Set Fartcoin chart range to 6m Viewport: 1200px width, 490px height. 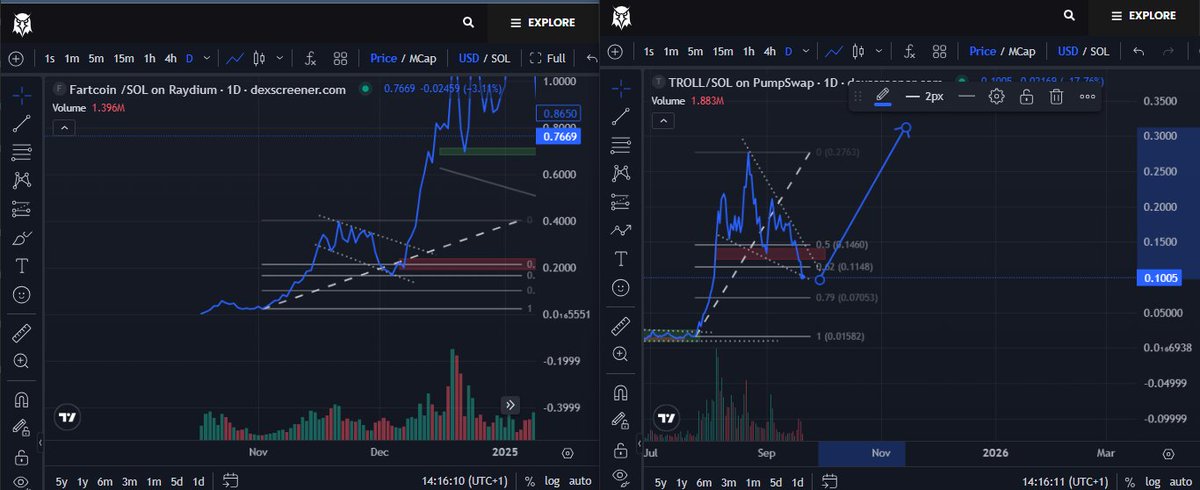[104, 481]
